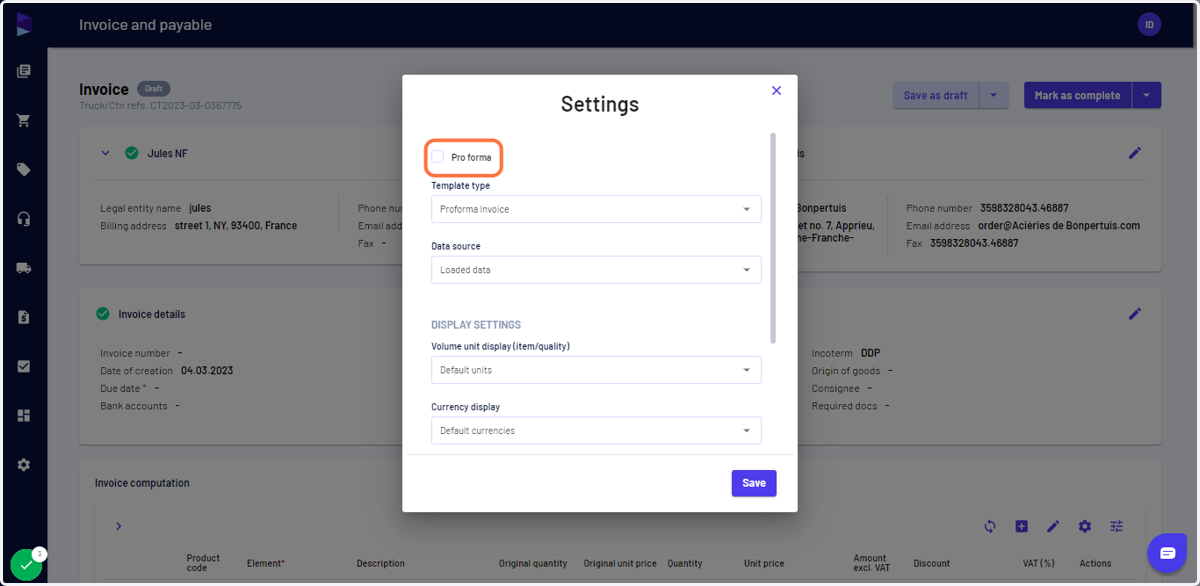Viewport: 1200px width, 586px height.
Task: Click the Mark as complete button
Action: (x=1077, y=96)
